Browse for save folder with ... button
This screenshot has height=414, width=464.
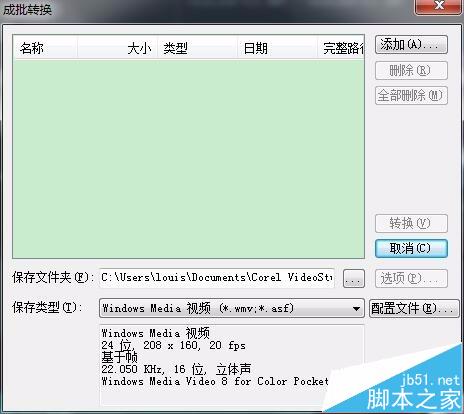coord(354,278)
